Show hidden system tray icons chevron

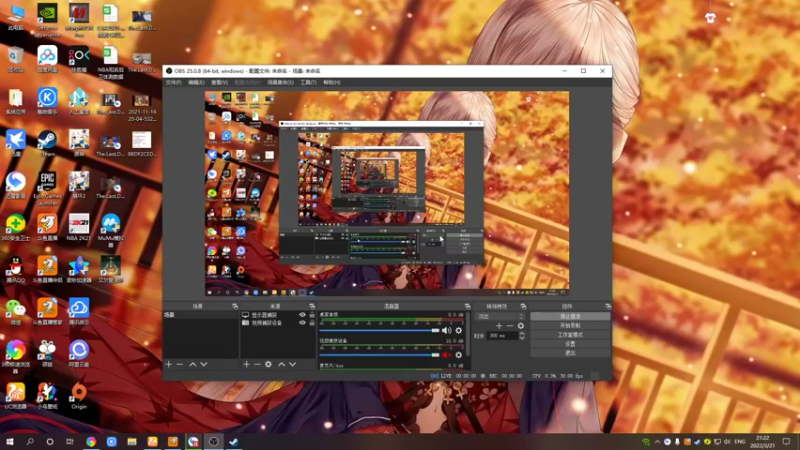click(x=657, y=442)
